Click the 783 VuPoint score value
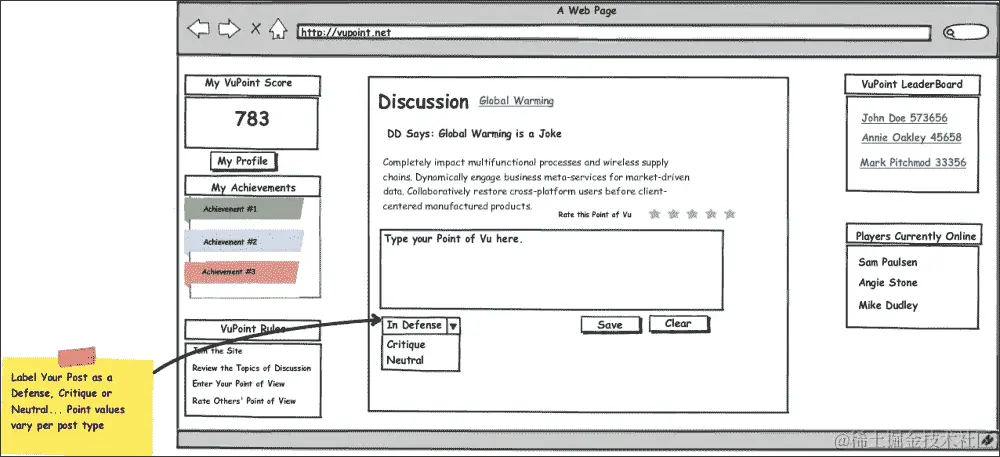 252,119
